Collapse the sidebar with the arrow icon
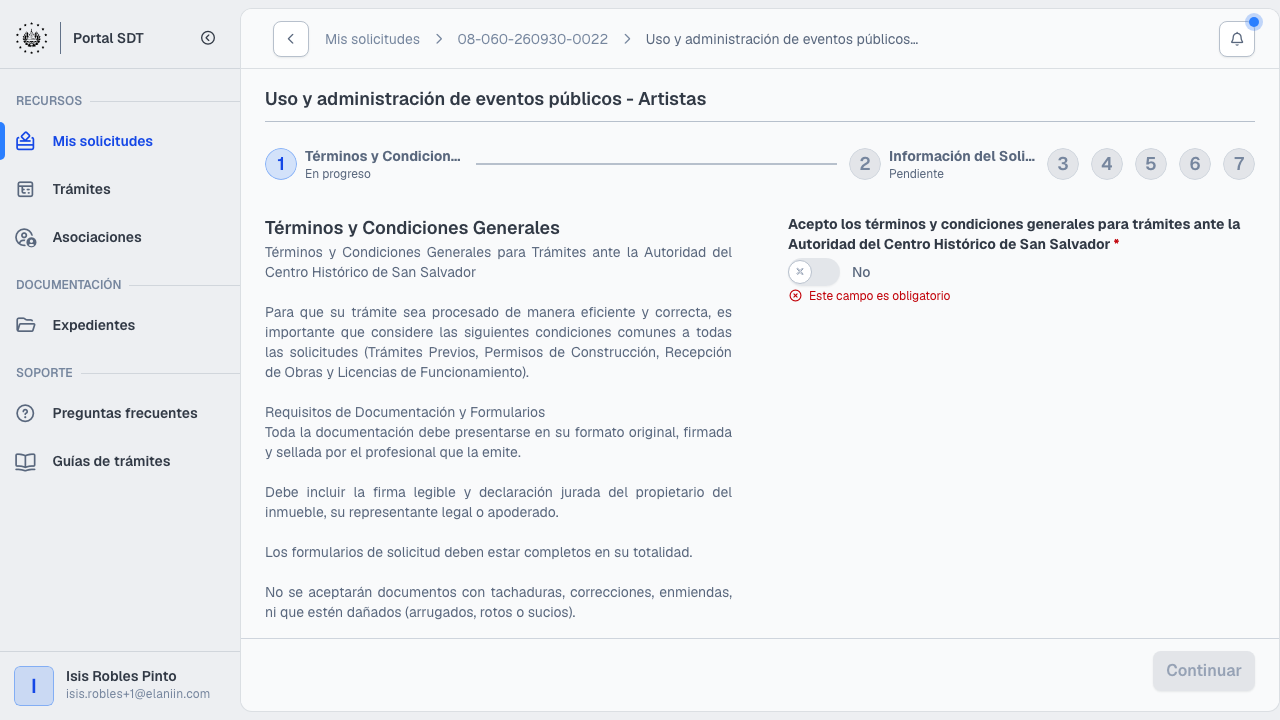The width and height of the screenshot is (1280, 720). (208, 38)
